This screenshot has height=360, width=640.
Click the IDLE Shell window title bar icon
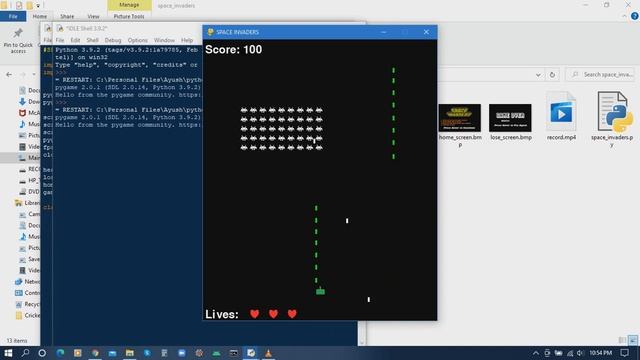(x=60, y=28)
